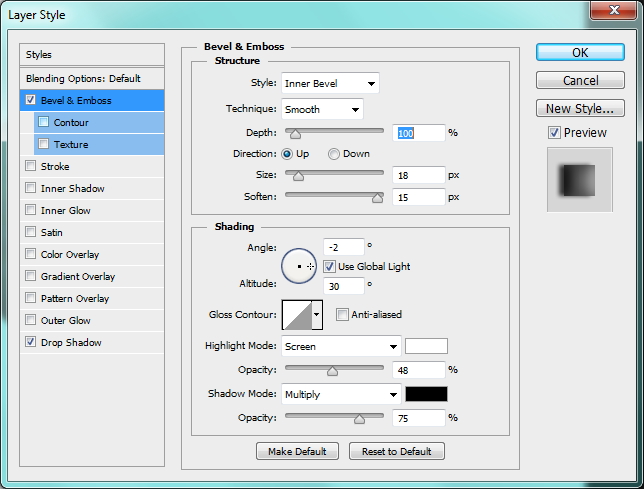Image resolution: width=644 pixels, height=489 pixels.
Task: Enable the Stroke effect checkbox
Action: click(31, 167)
